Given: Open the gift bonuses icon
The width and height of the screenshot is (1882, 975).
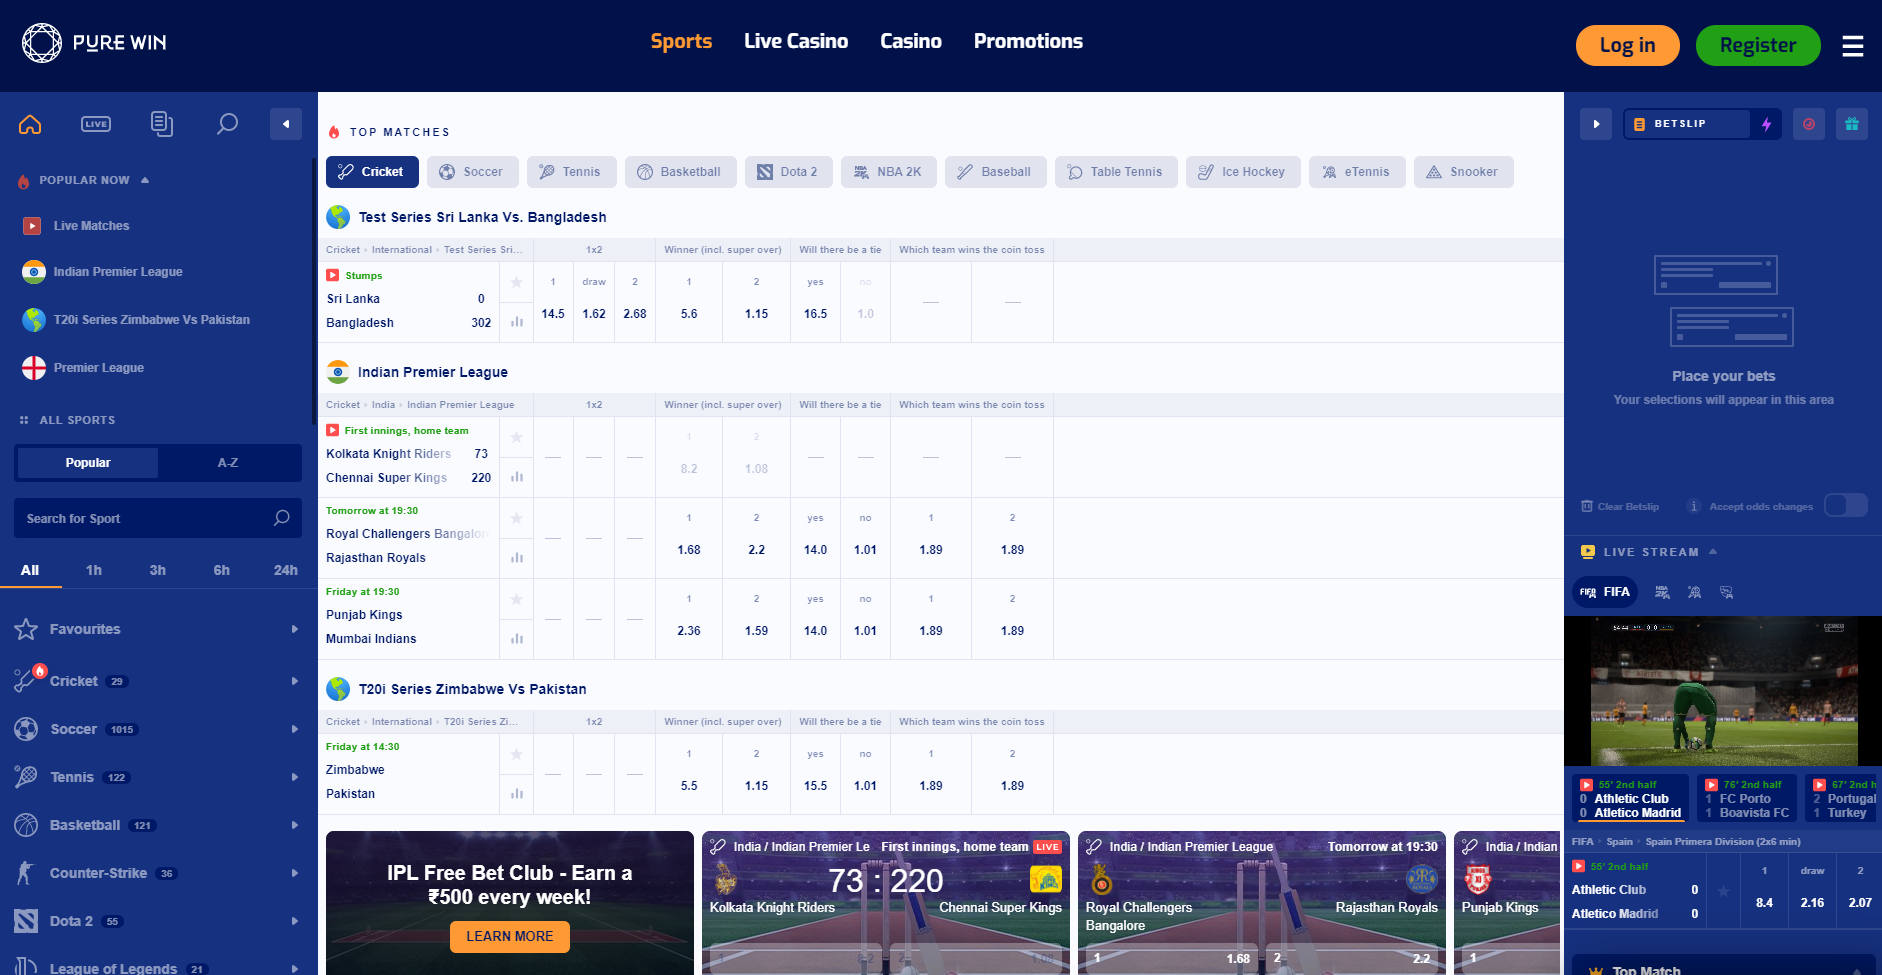Looking at the screenshot, I should [x=1852, y=124].
